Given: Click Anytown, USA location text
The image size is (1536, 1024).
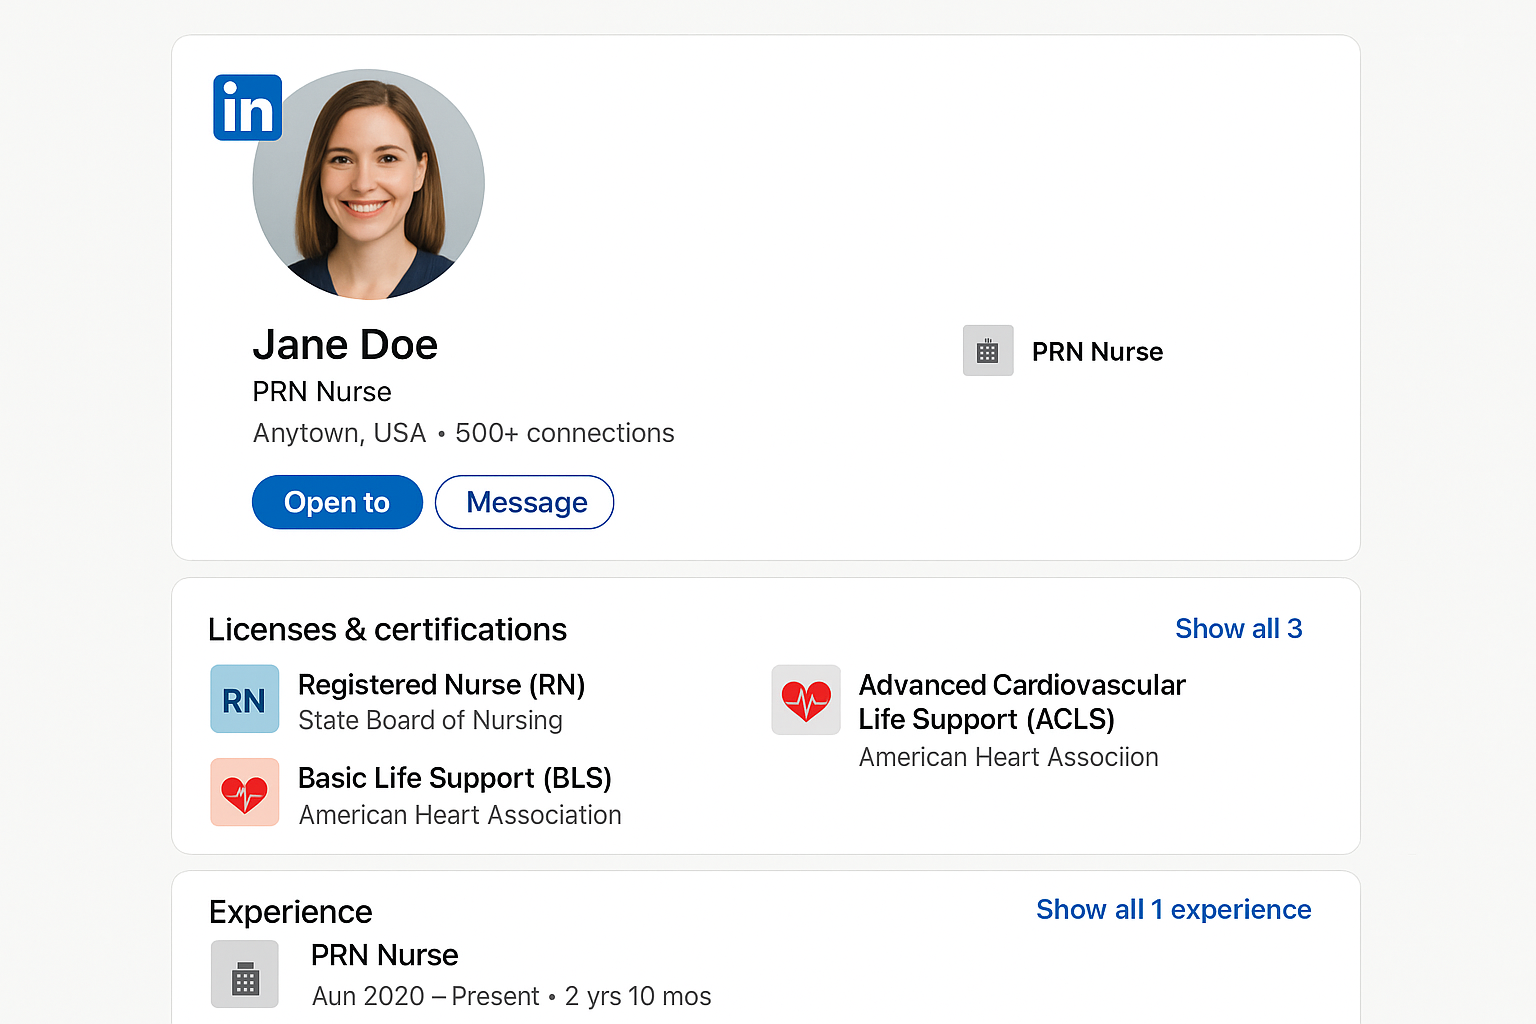Looking at the screenshot, I should [x=340, y=433].
